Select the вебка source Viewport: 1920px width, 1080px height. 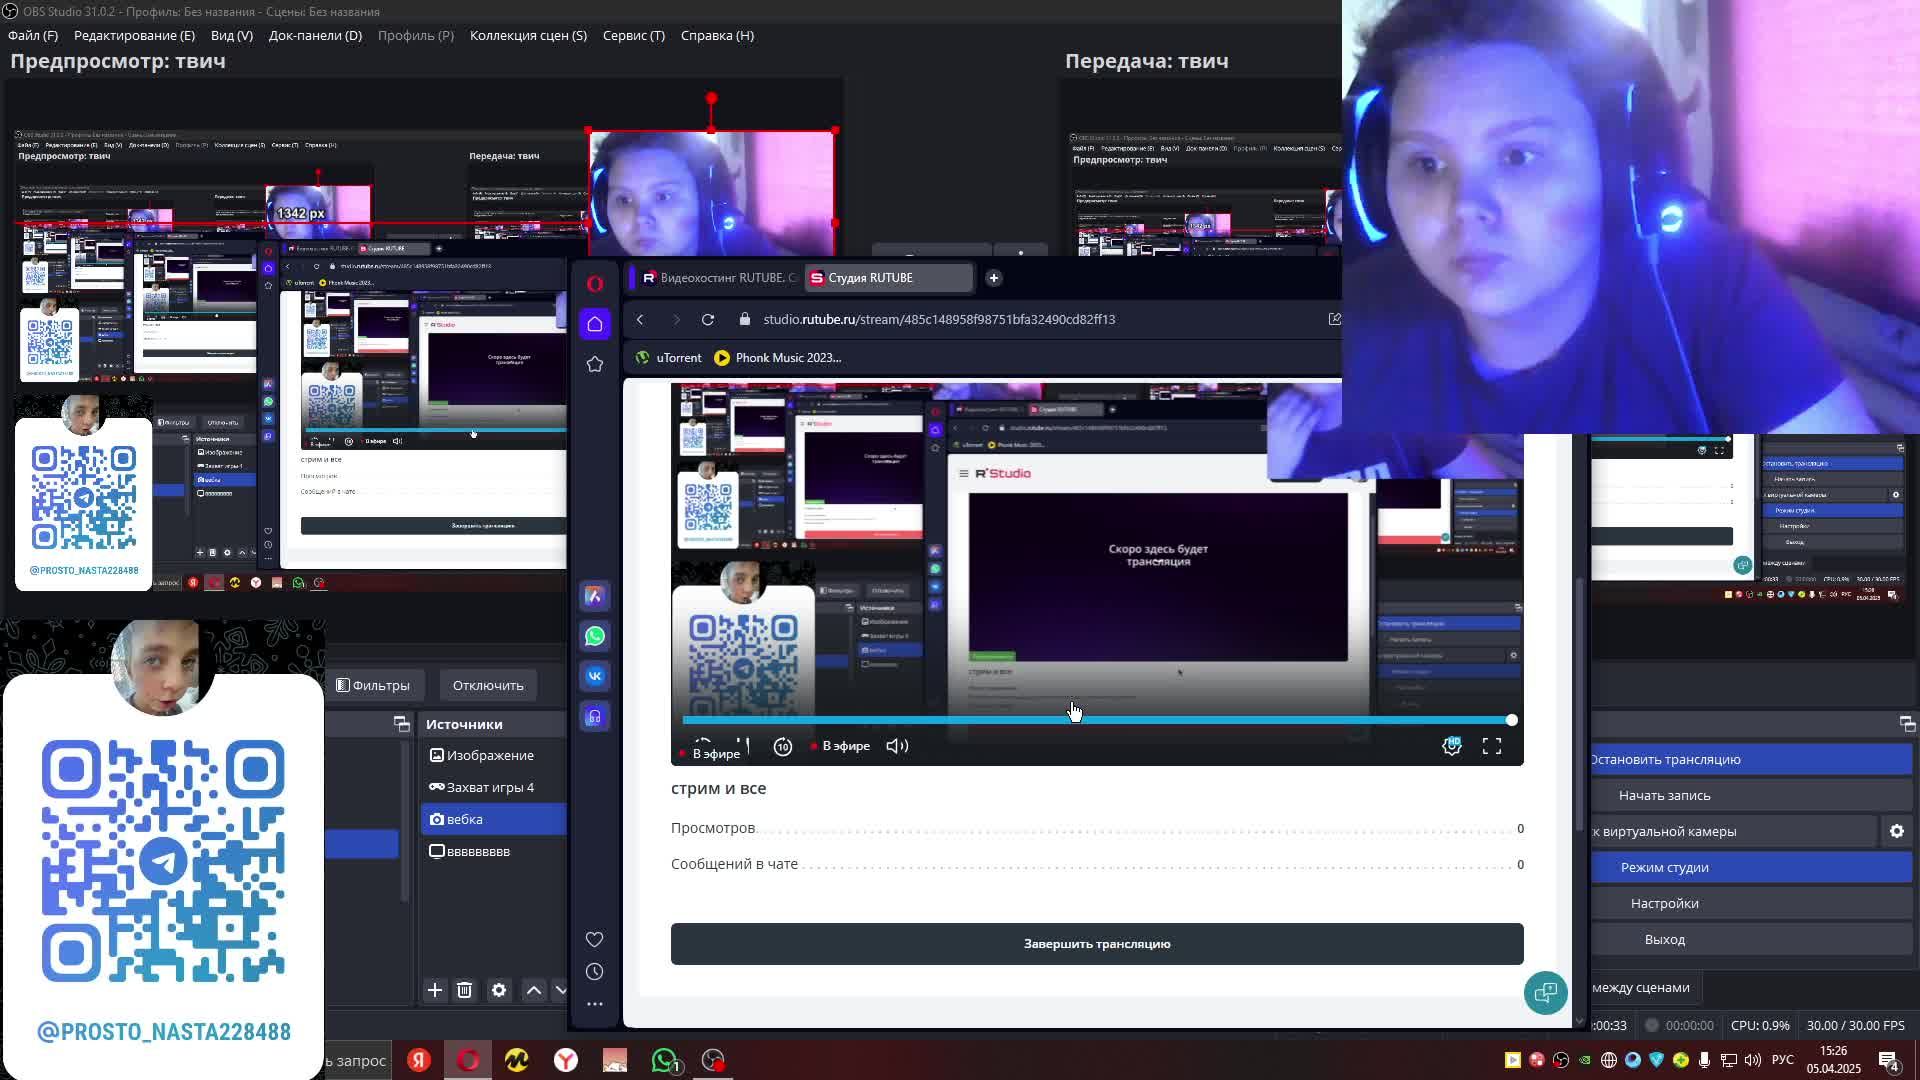coord(494,819)
